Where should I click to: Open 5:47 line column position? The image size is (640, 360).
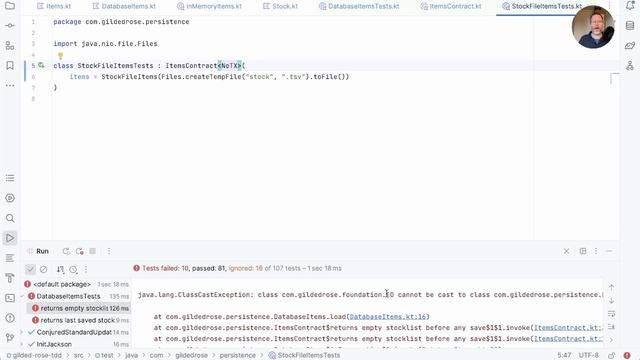[x=564, y=356]
